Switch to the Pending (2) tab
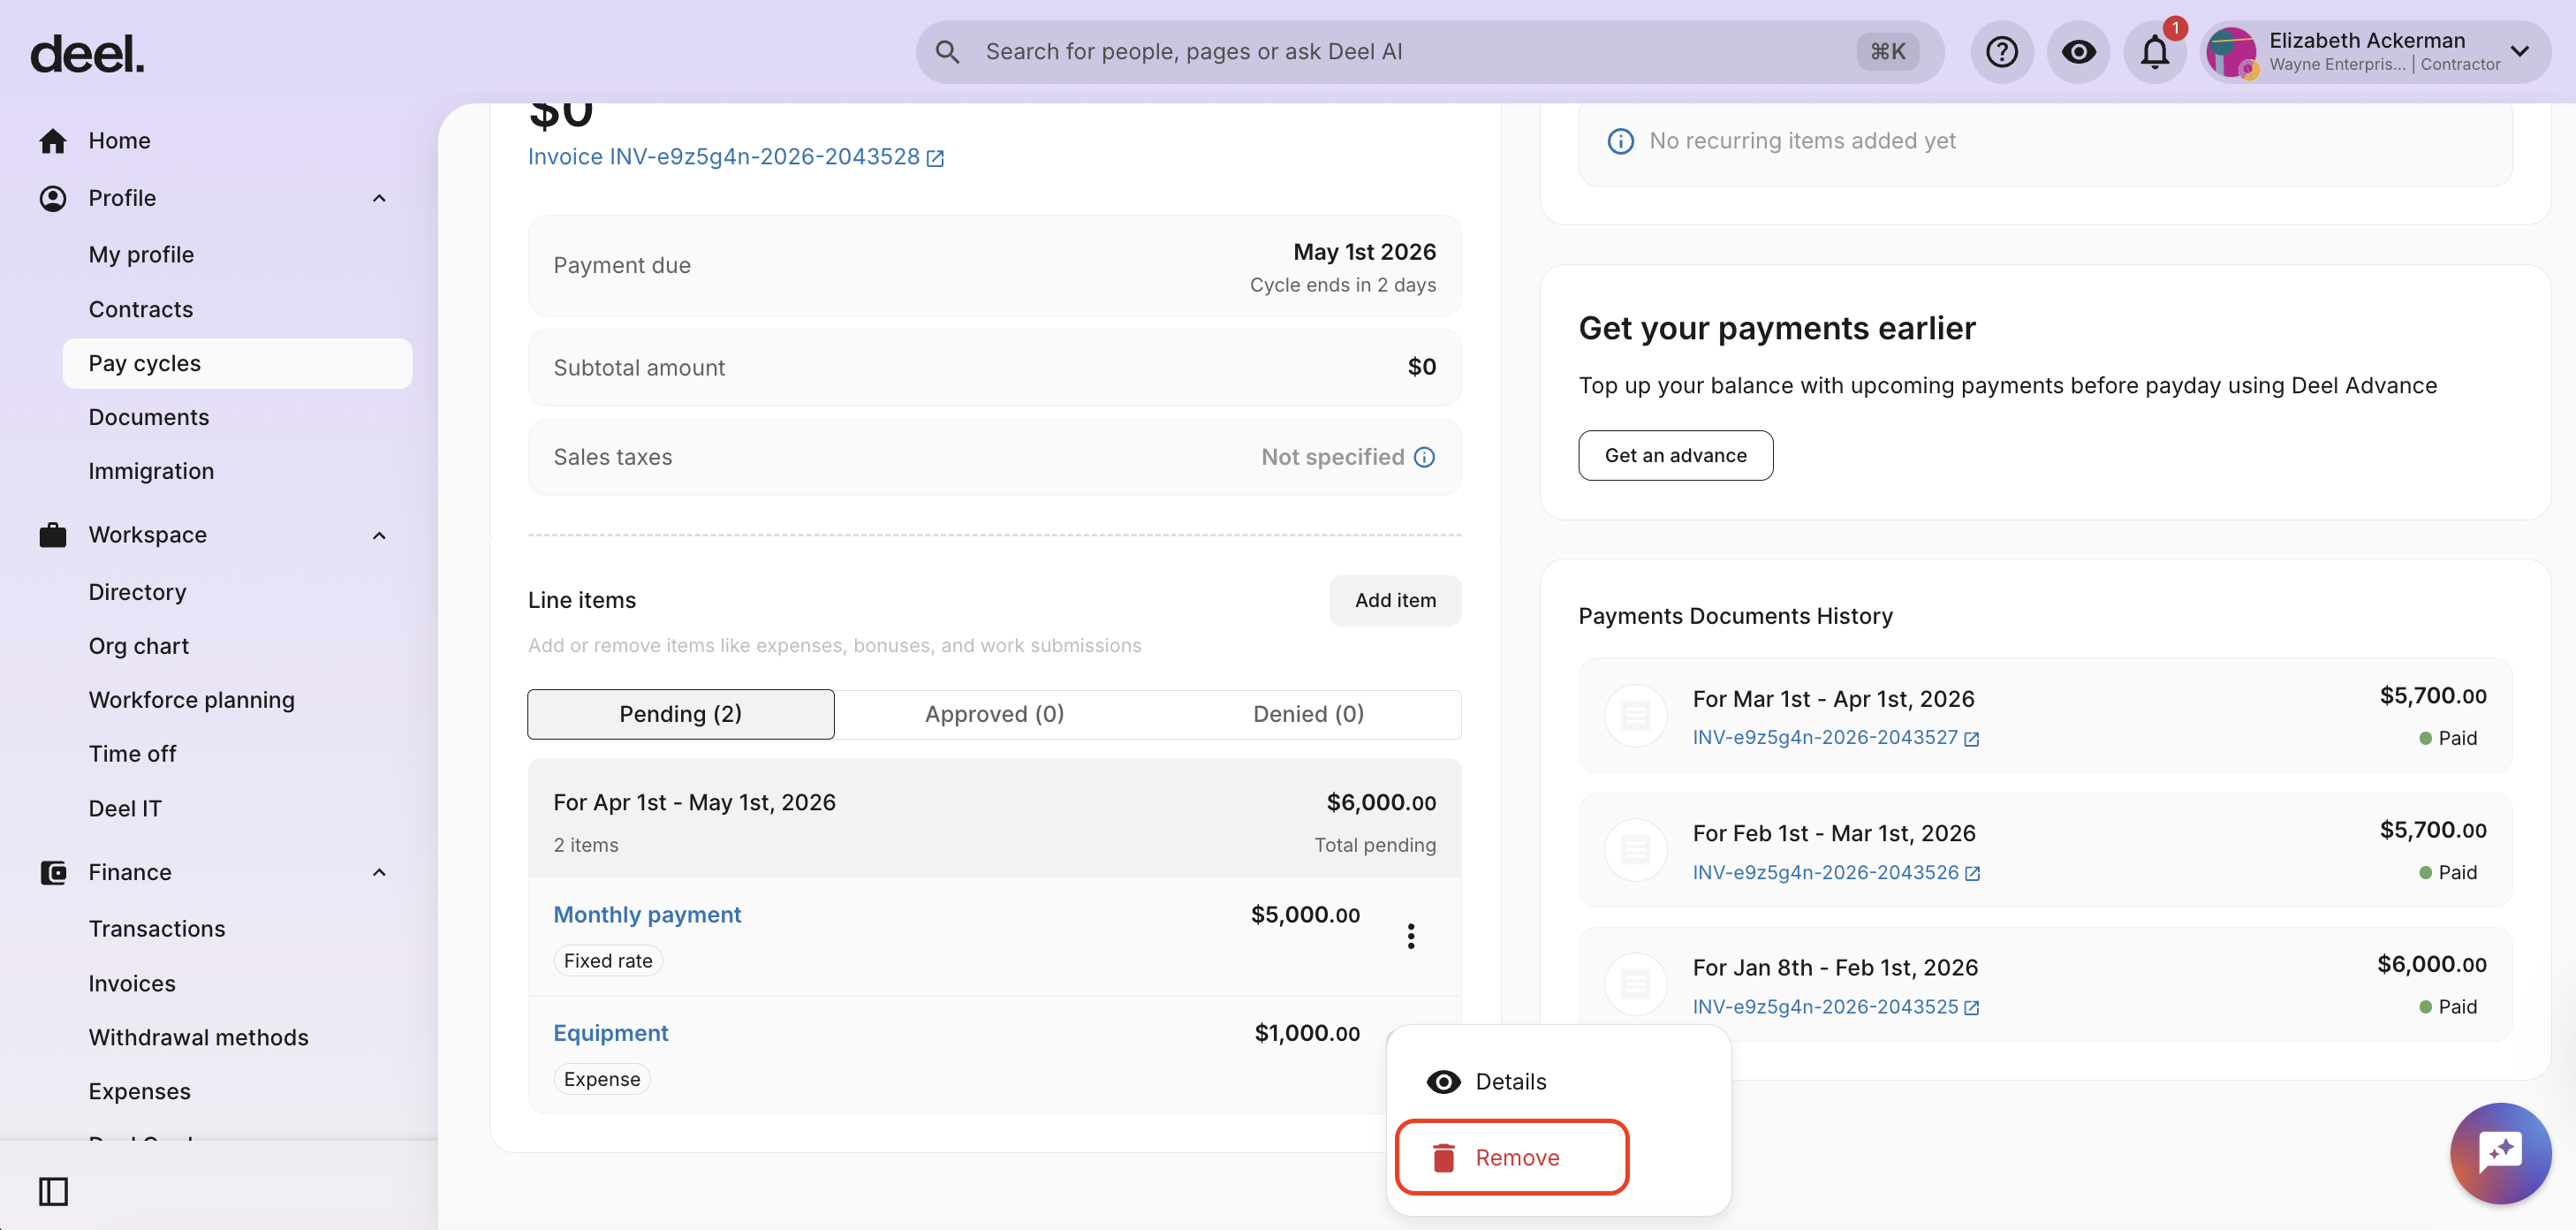This screenshot has height=1230, width=2576. tap(681, 714)
